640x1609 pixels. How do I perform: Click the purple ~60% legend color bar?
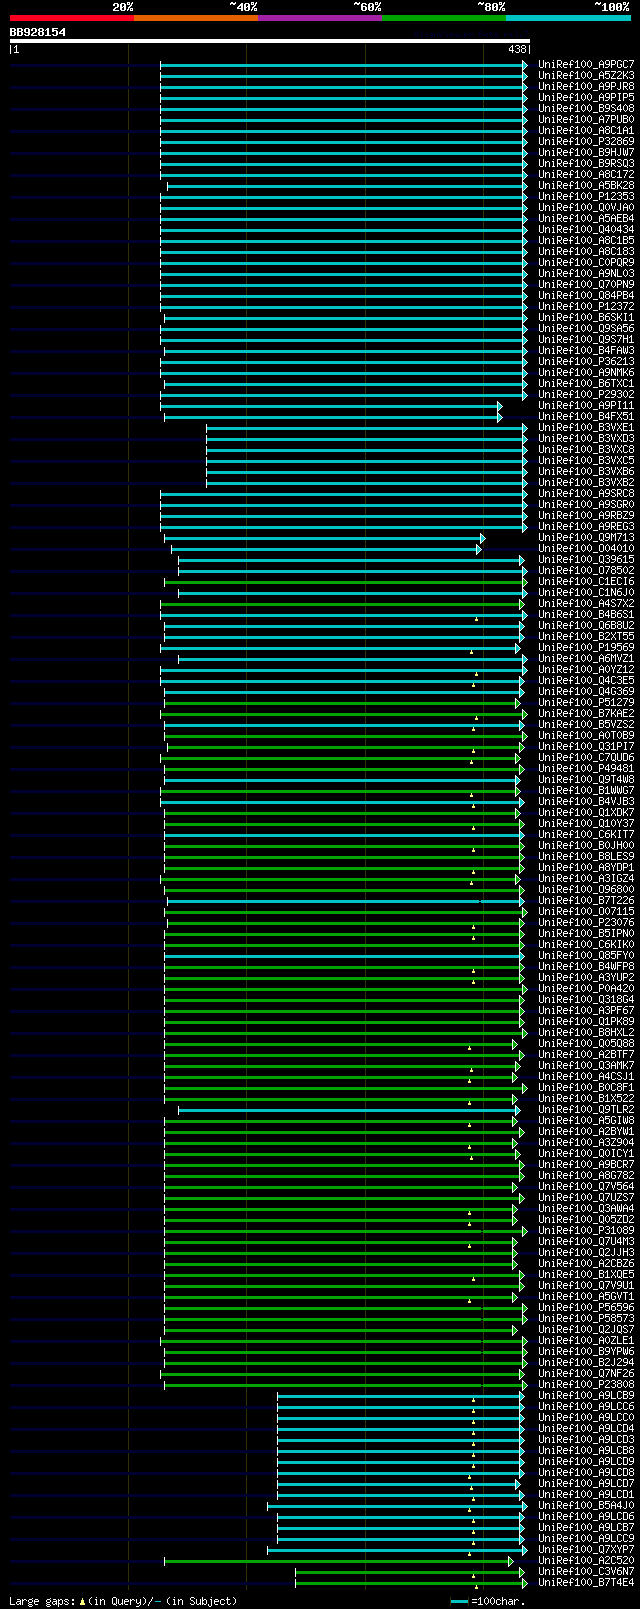tap(319, 18)
